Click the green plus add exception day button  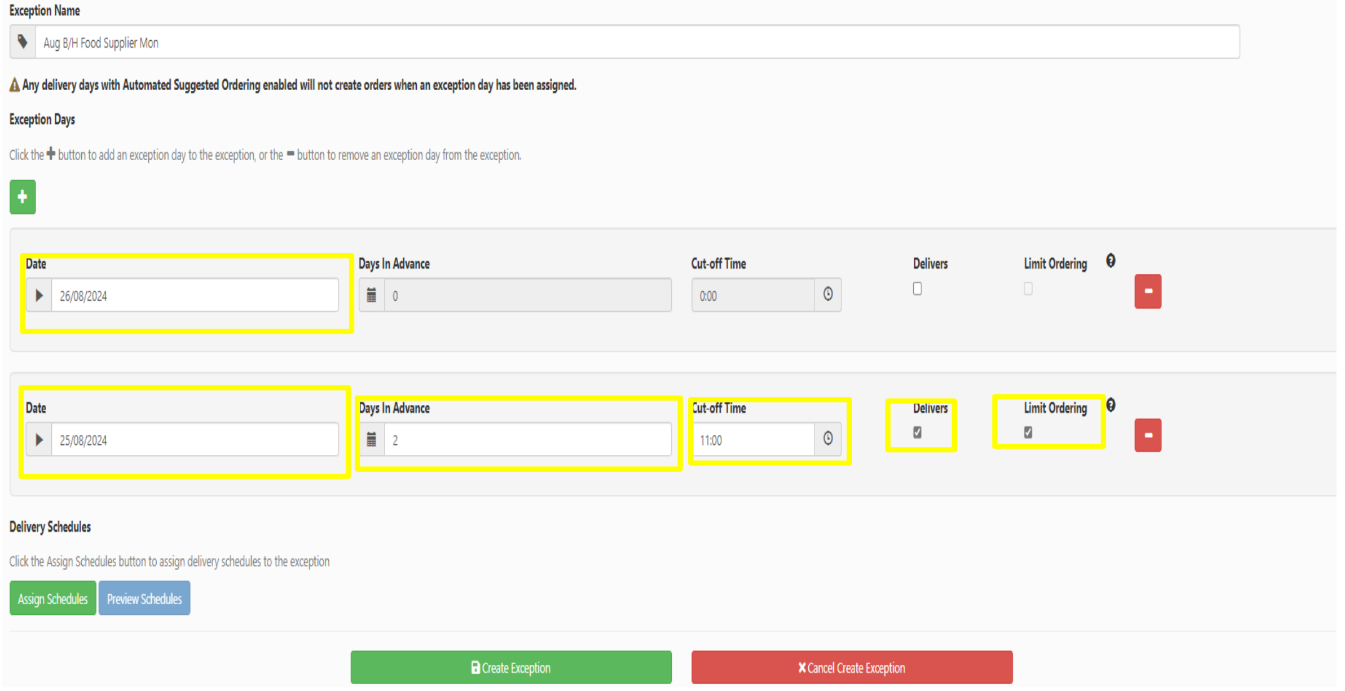pyautogui.click(x=22, y=197)
